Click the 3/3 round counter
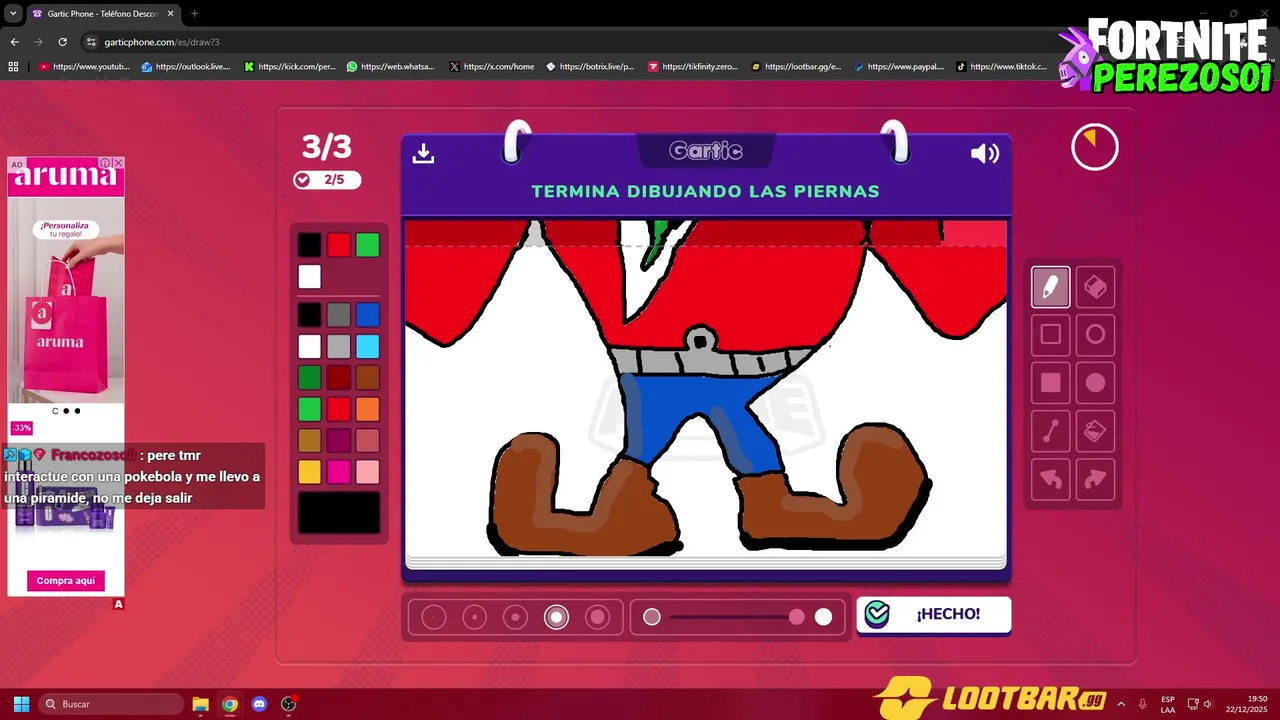 (327, 147)
